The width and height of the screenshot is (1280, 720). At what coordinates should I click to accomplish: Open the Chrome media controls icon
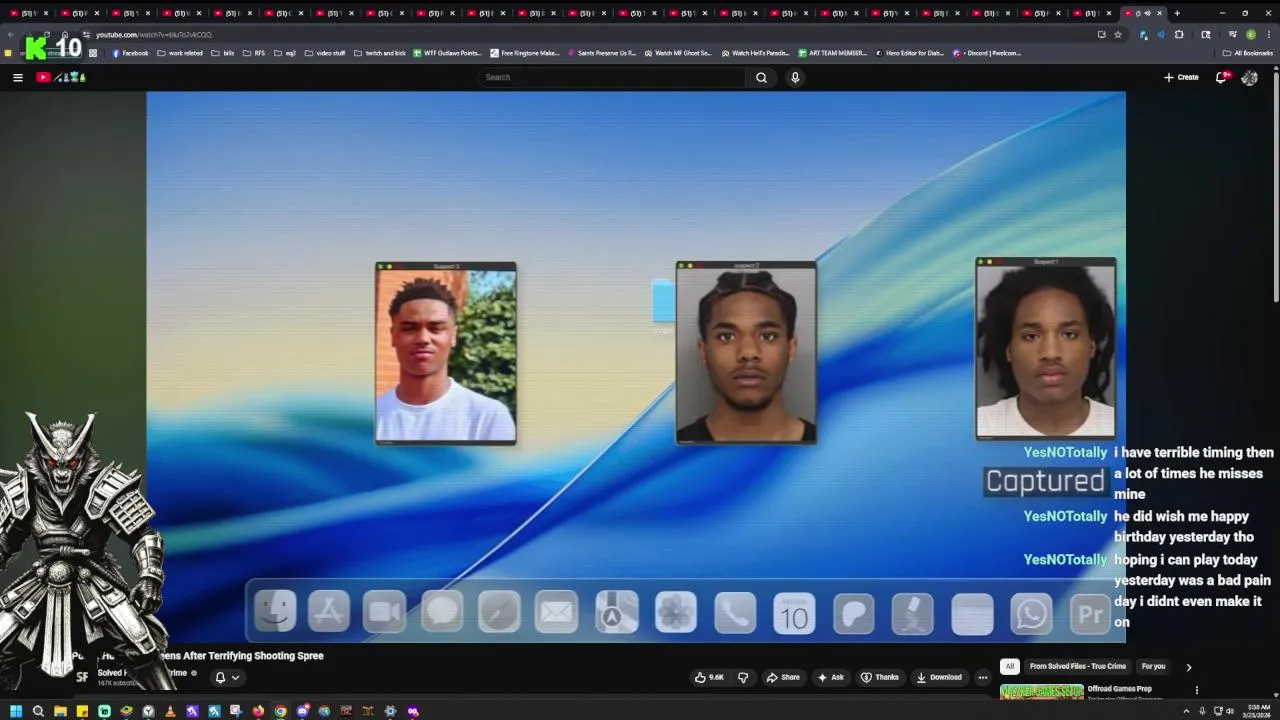tap(1232, 34)
